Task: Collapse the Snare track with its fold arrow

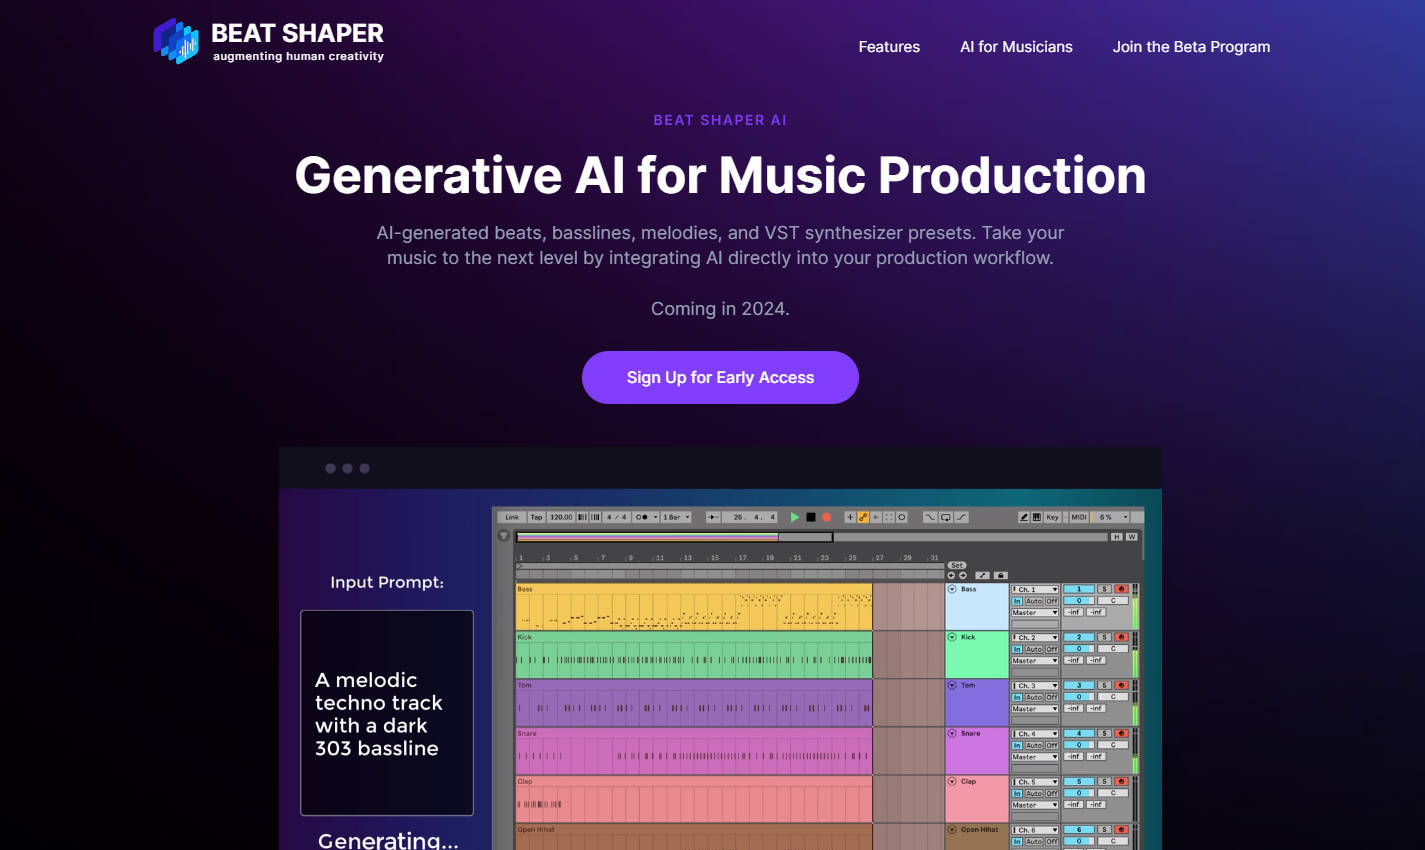Action: pos(951,733)
